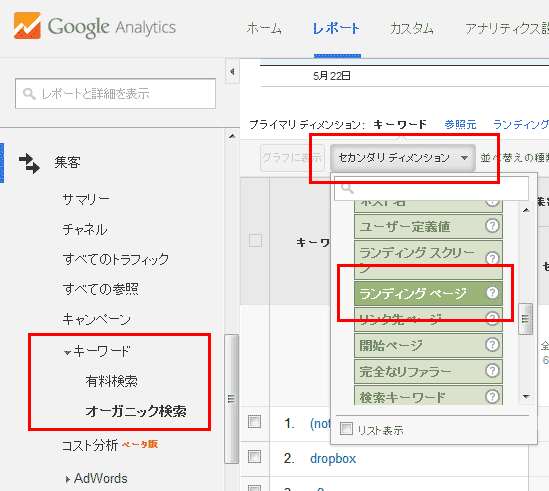Viewport: 549px width, 491px height.
Task: Click help icon next to ユーザー定義値
Action: (492, 226)
